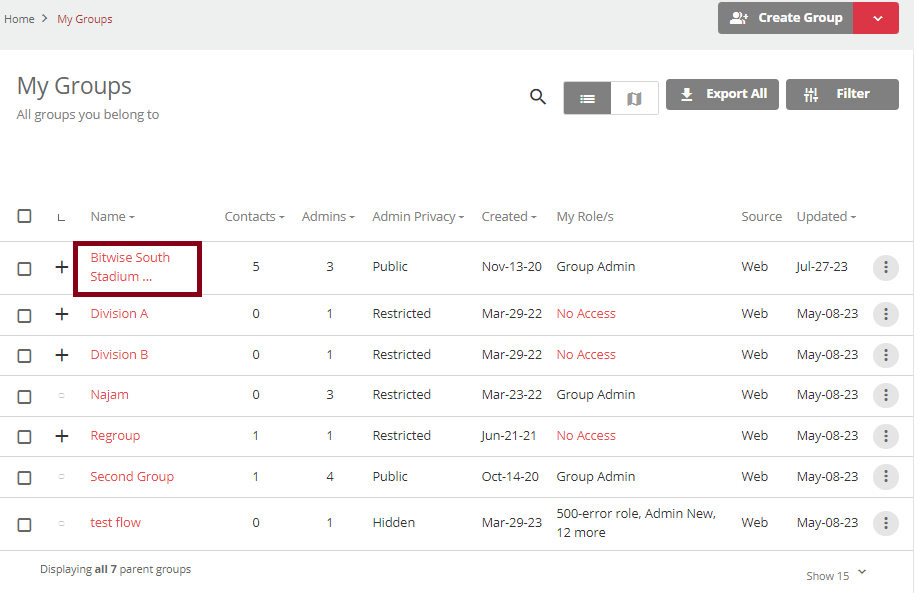Click the Export All button
The height and width of the screenshot is (593, 914).
[x=722, y=94]
